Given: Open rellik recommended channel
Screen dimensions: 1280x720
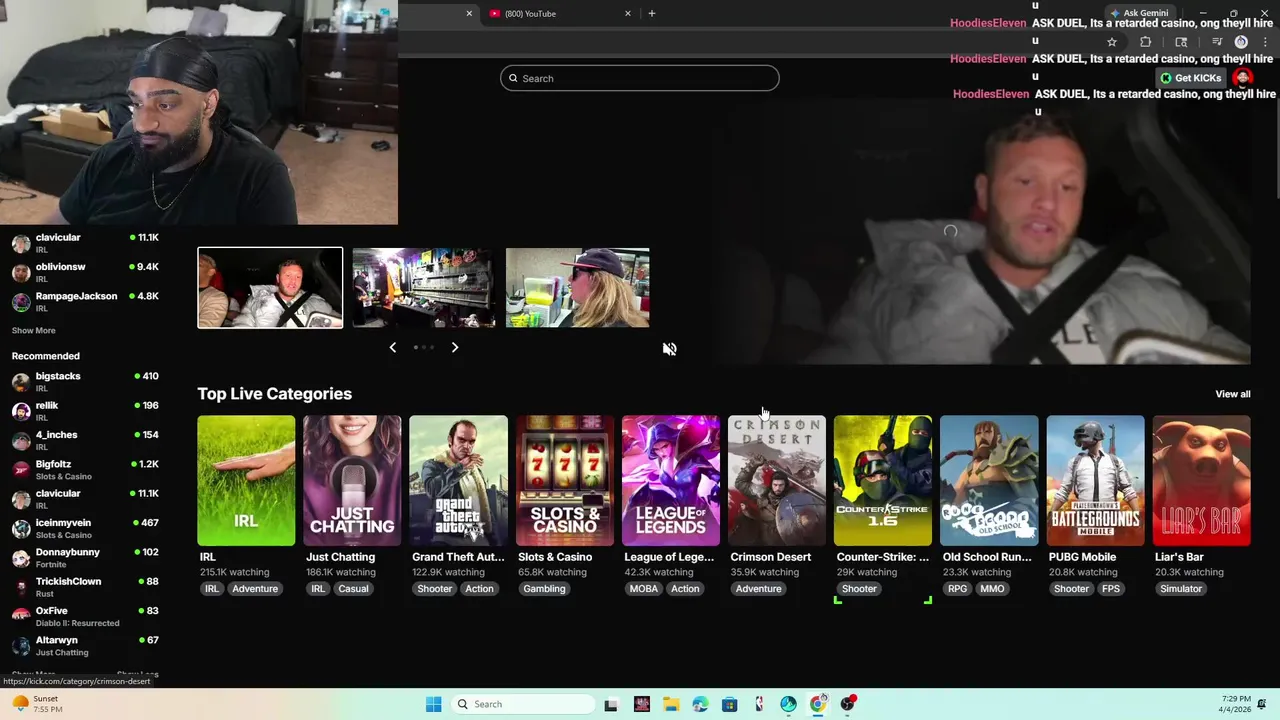Looking at the screenshot, I should tap(85, 411).
